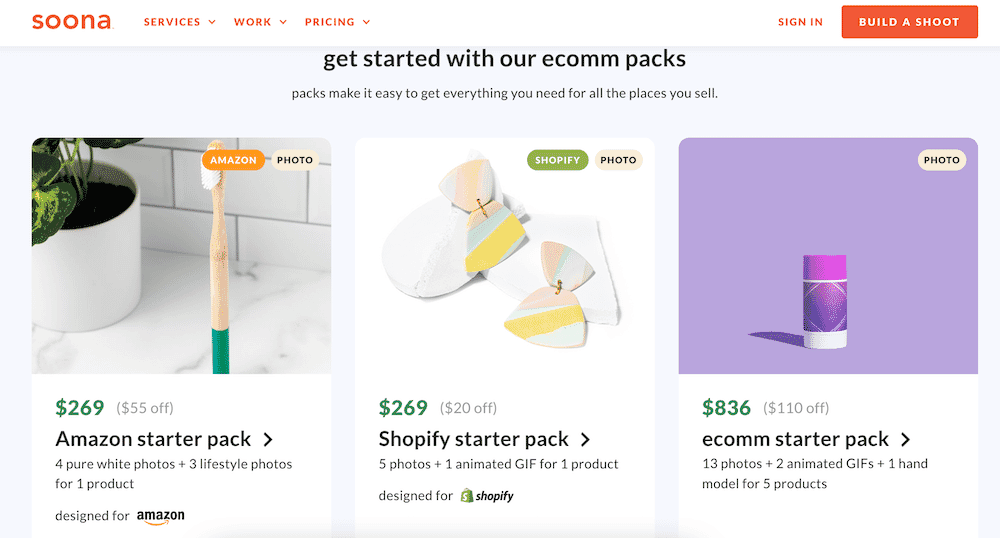Click the Sign In link
Viewport: 1000px width, 538px height.
click(x=800, y=22)
